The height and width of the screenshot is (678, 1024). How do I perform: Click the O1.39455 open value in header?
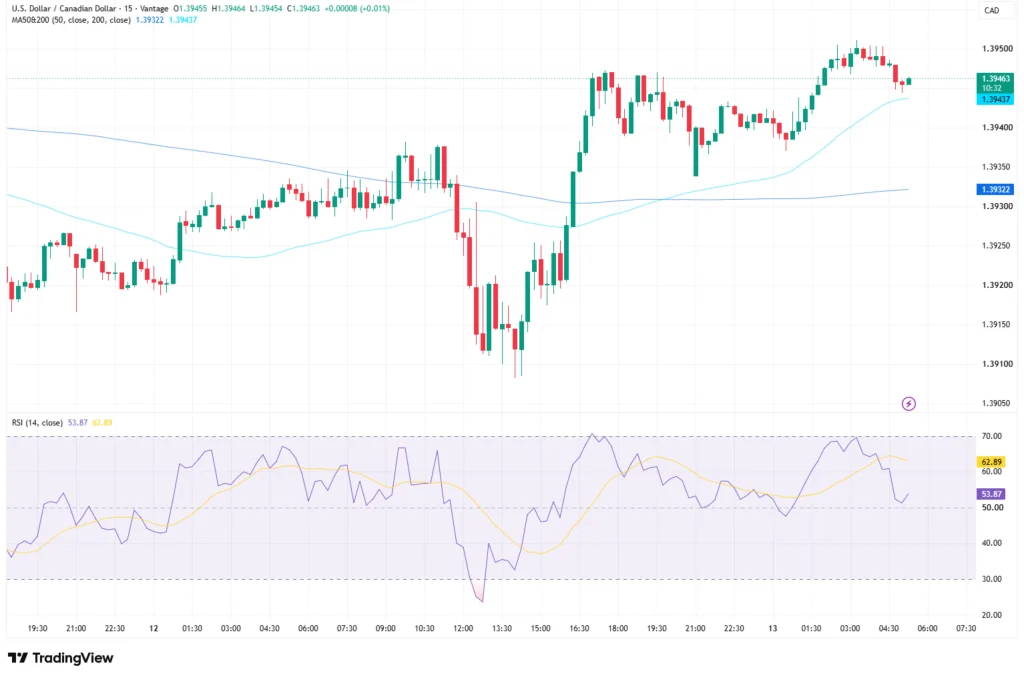[x=190, y=8]
